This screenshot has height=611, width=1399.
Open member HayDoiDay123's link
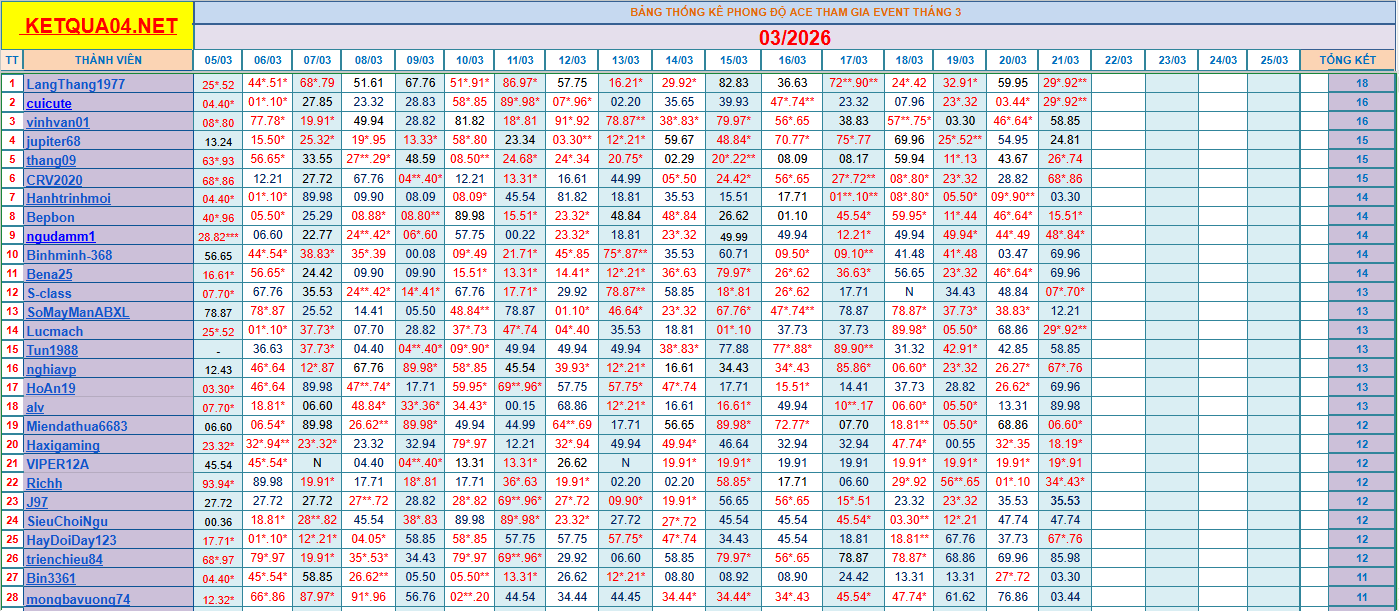coord(71,540)
